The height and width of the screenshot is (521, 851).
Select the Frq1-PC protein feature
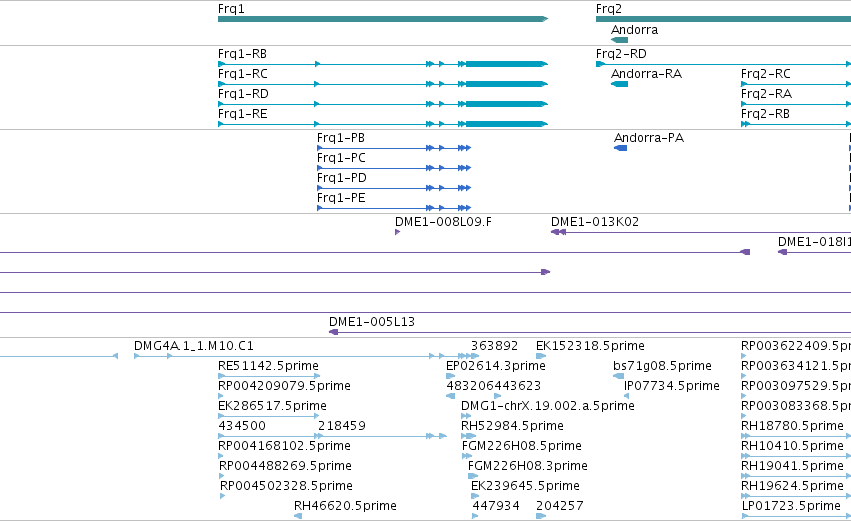tap(394, 168)
